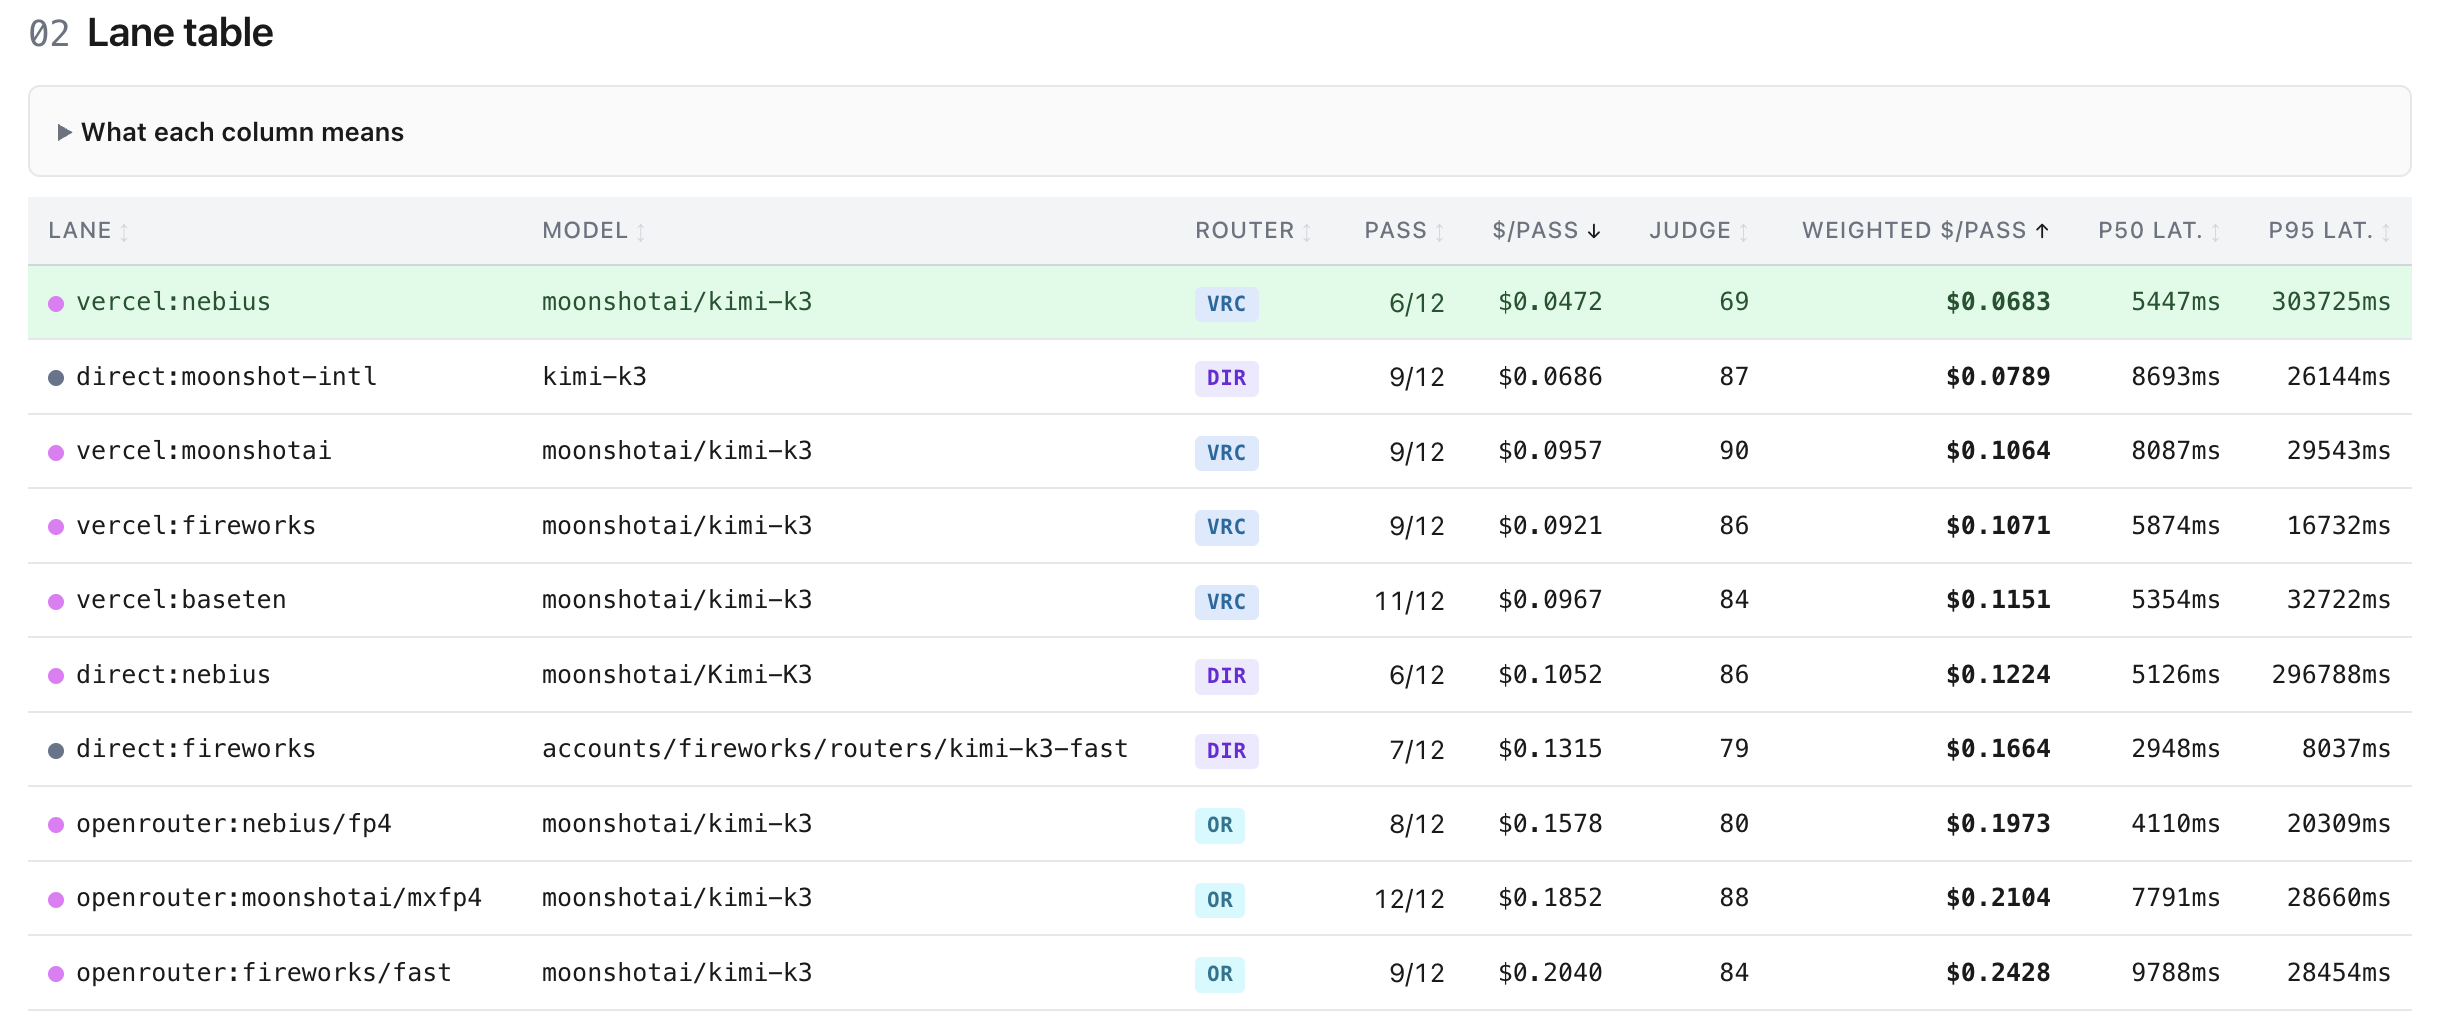Screen dimensions: 2438x1034
Task: Select the openrouter:nebius/fp4 lane name
Action: (234, 824)
